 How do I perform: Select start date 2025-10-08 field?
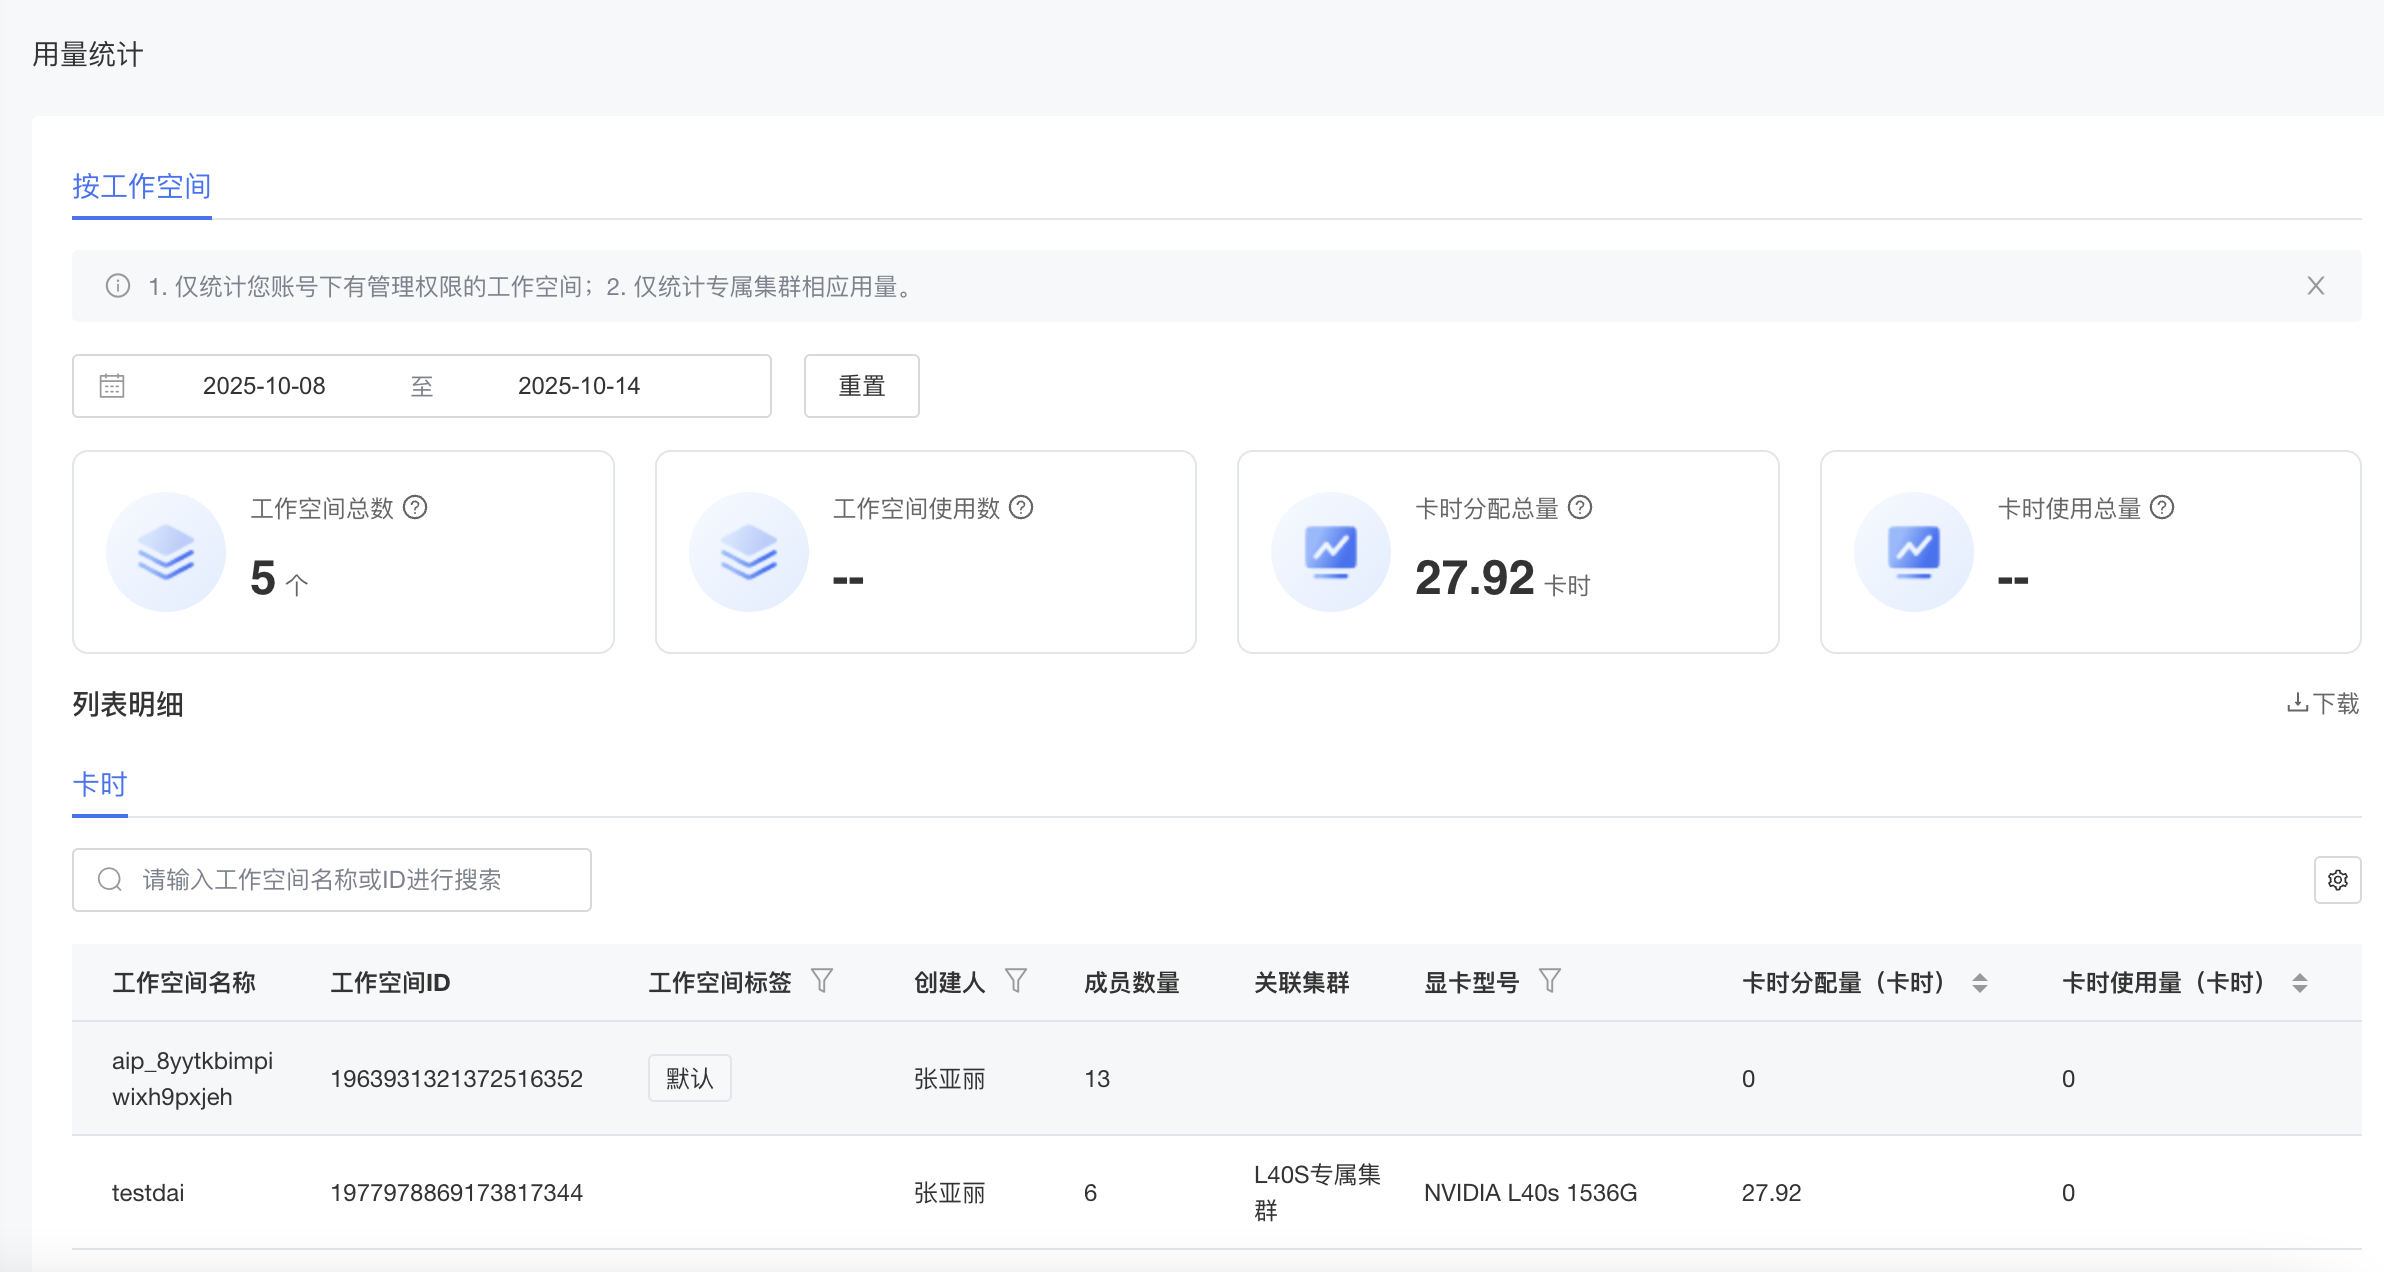click(x=264, y=386)
